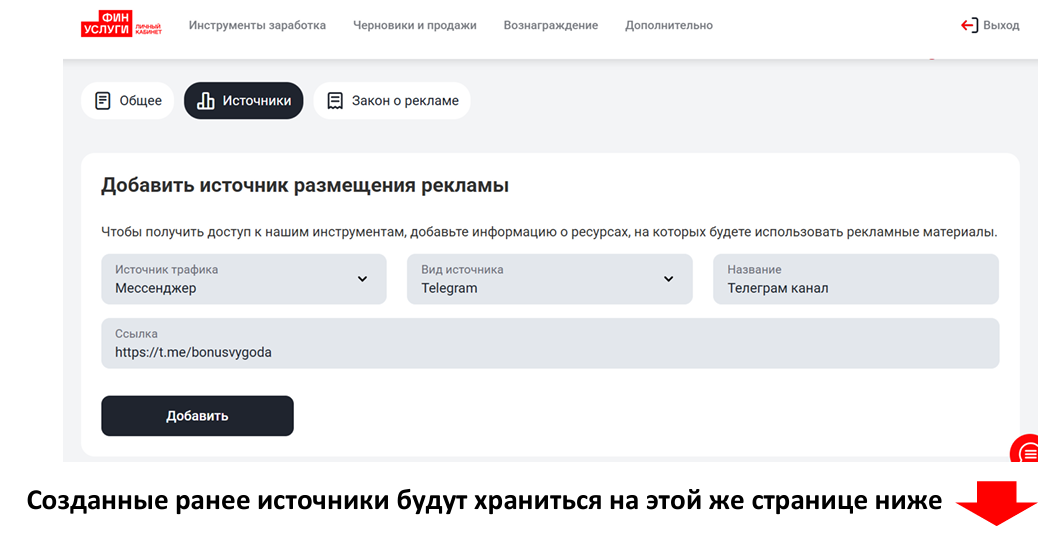Screen dimensions: 1064x541
Task: Click the red exit door icon
Action: pyautogui.click(x=968, y=26)
